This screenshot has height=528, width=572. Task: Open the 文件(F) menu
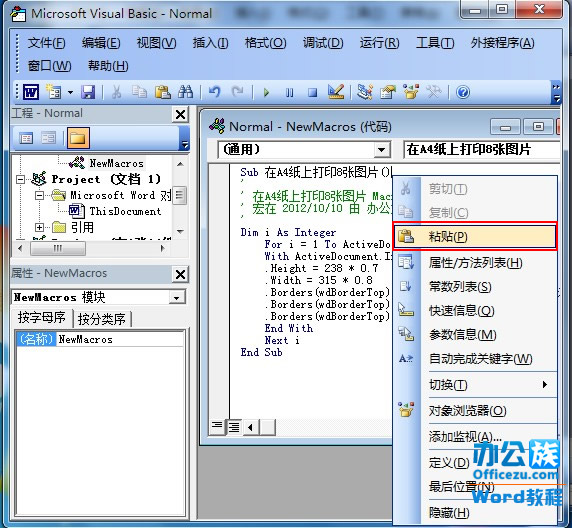(x=46, y=43)
